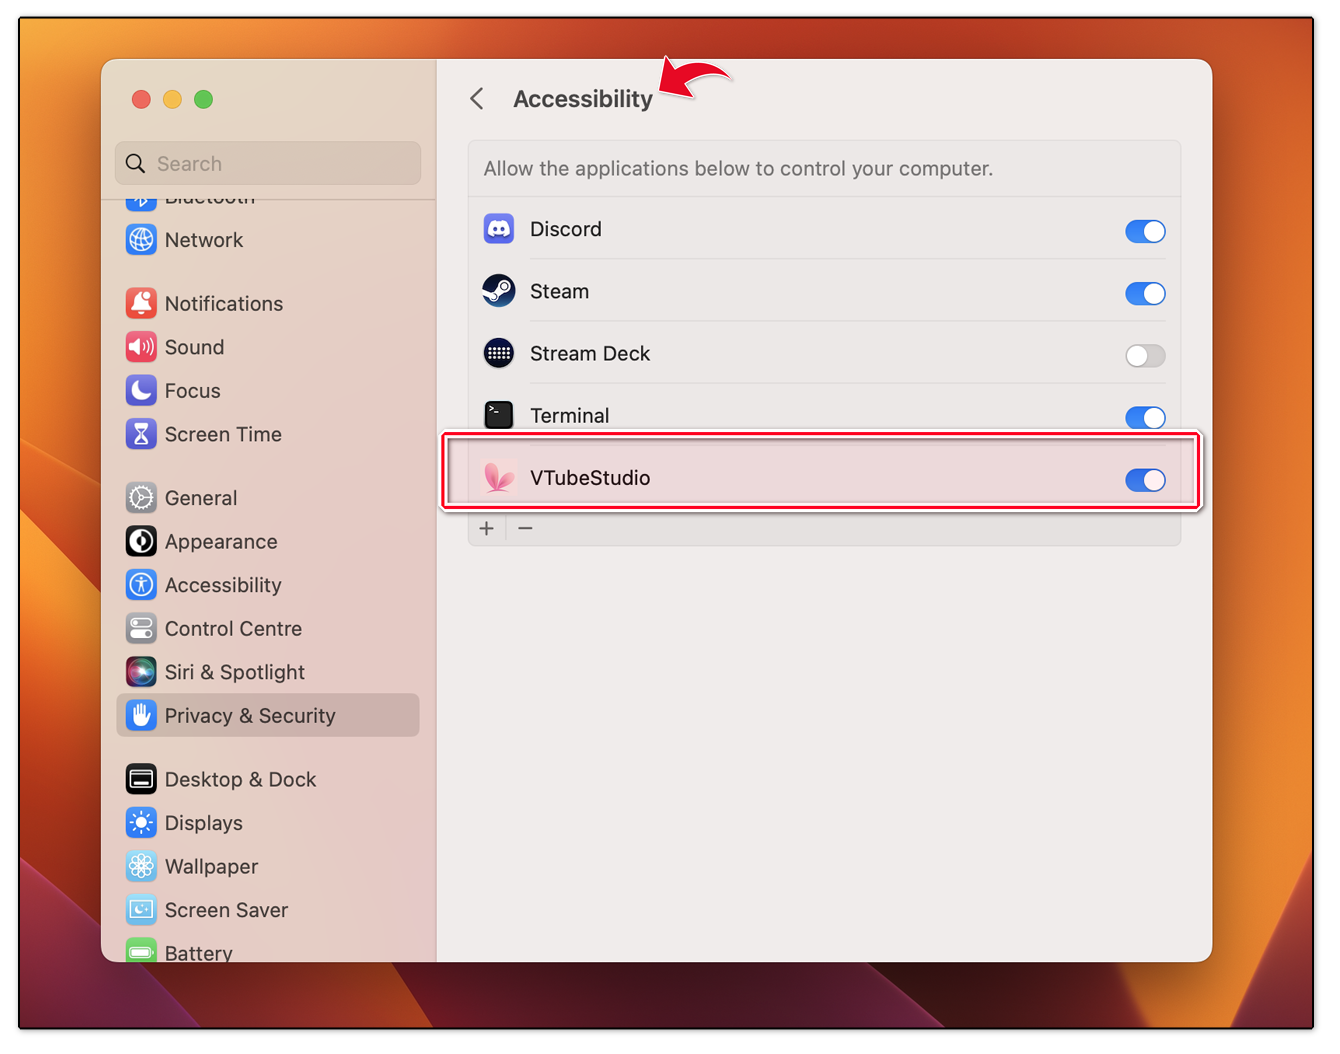This screenshot has width=1340, height=1054.
Task: Click the Appearance icon in sidebar
Action: coord(141,541)
